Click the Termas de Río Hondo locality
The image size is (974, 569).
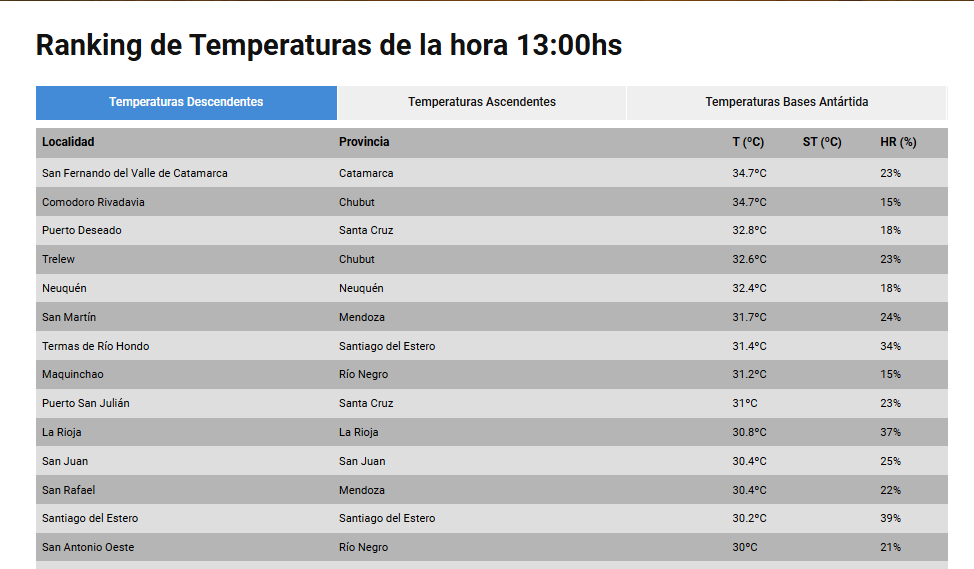click(96, 346)
